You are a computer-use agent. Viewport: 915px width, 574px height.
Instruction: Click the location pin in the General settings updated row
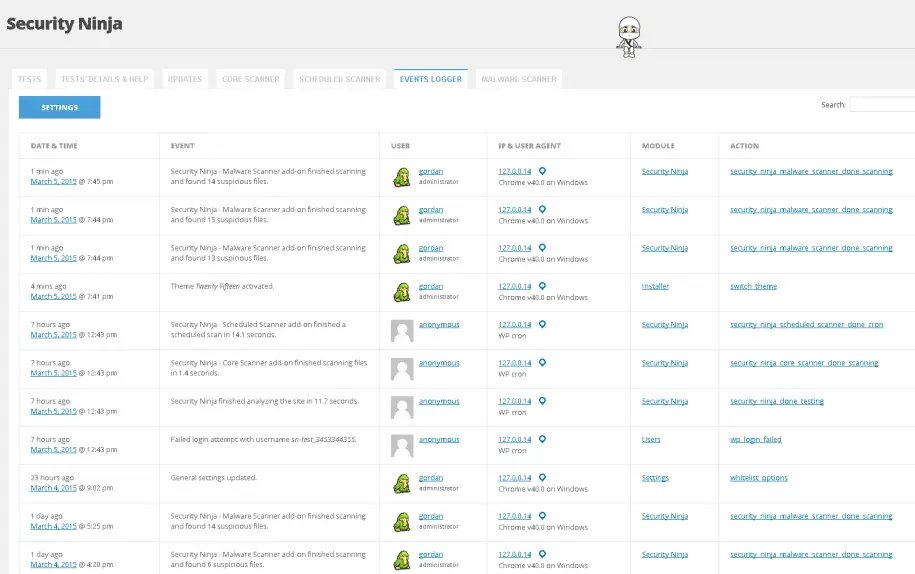coord(542,478)
